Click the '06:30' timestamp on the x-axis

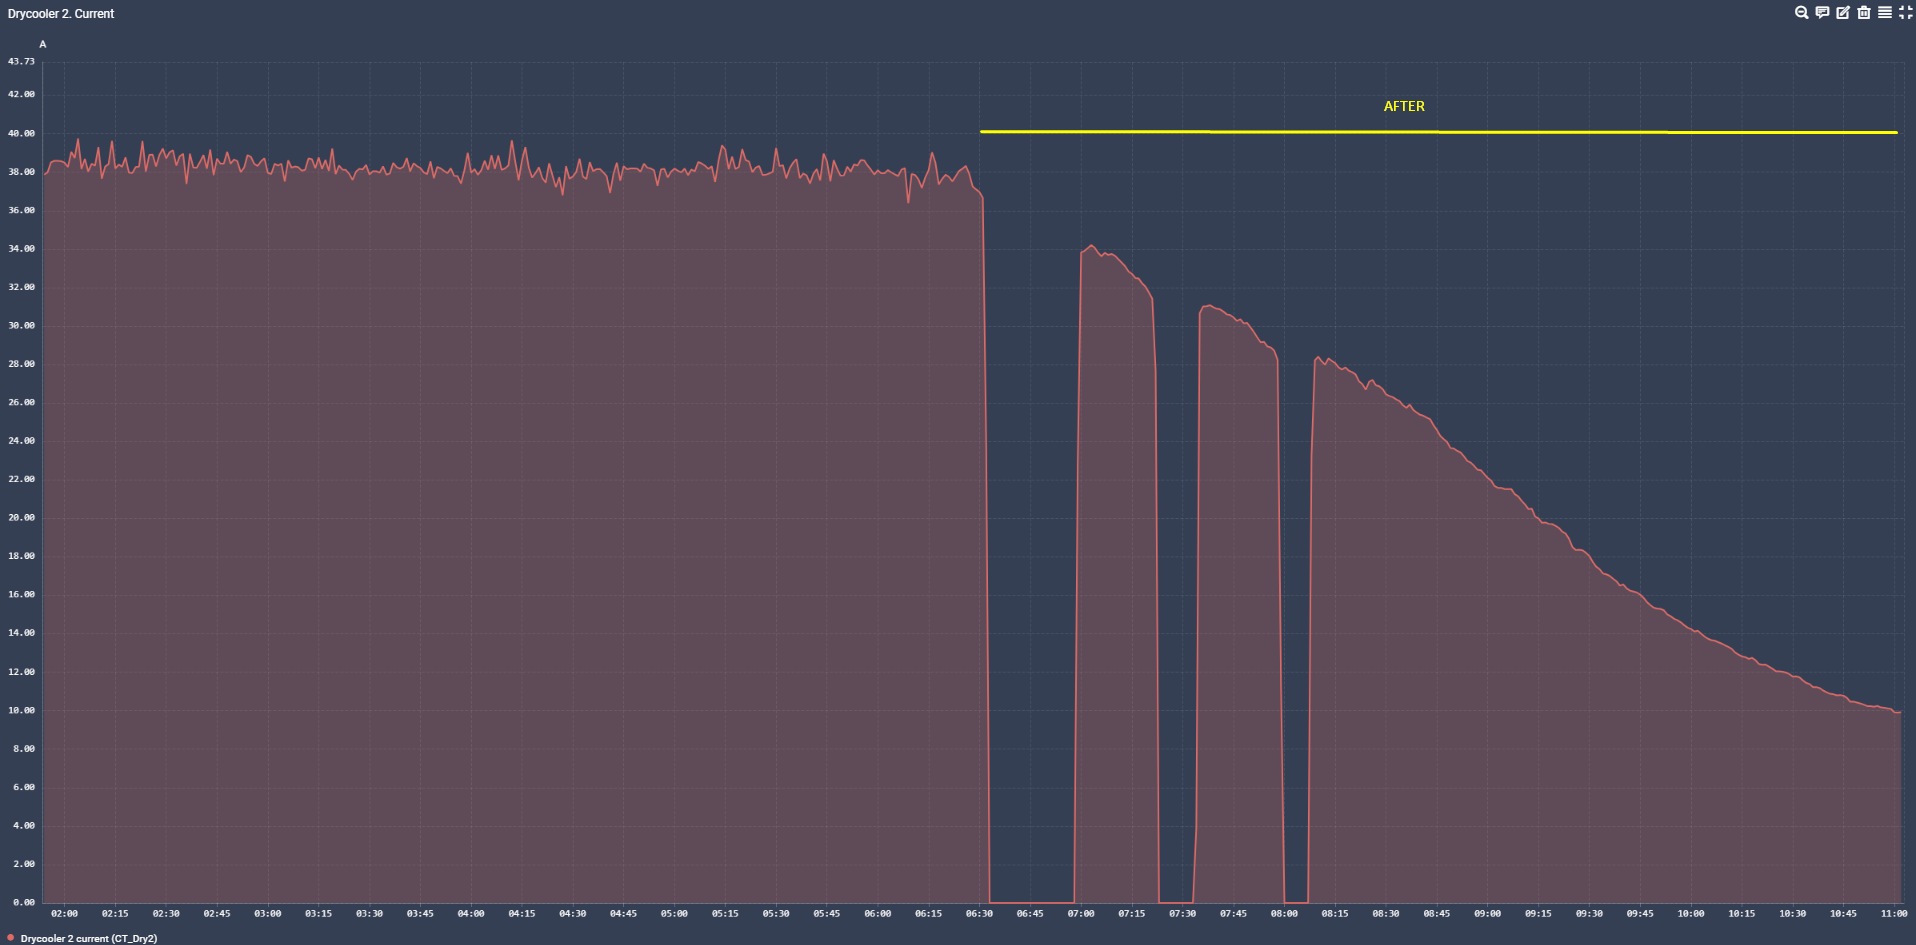pos(979,913)
